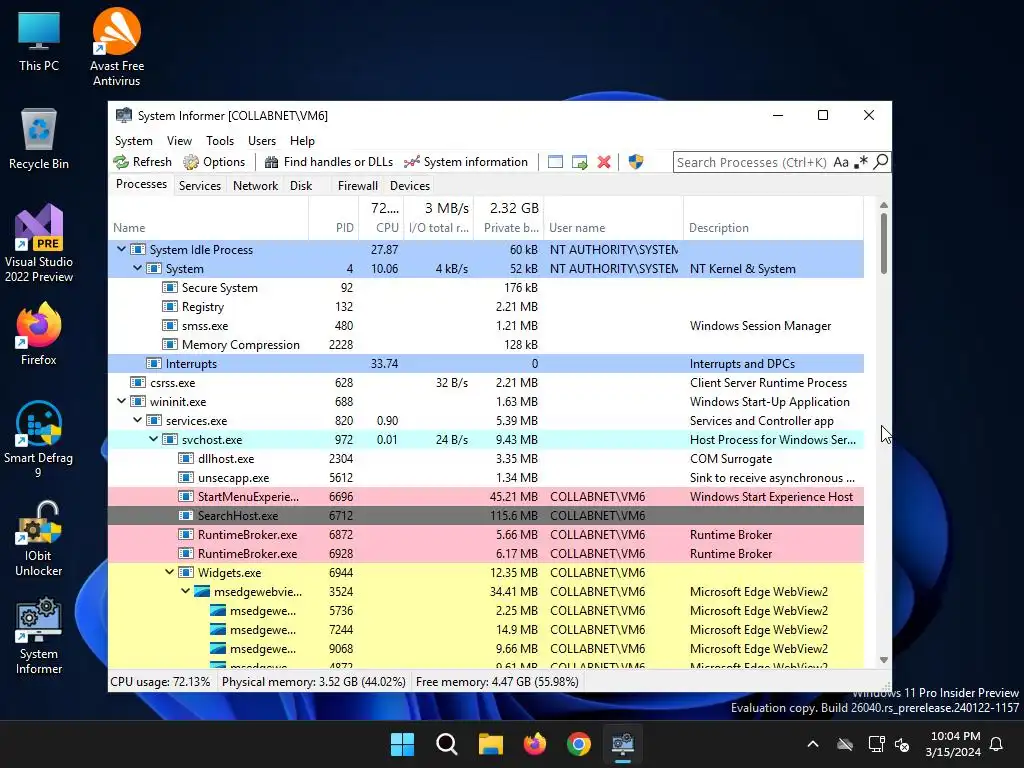This screenshot has width=1024, height=768.
Task: Select the StartMenuExperience process row
Action: click(486, 496)
